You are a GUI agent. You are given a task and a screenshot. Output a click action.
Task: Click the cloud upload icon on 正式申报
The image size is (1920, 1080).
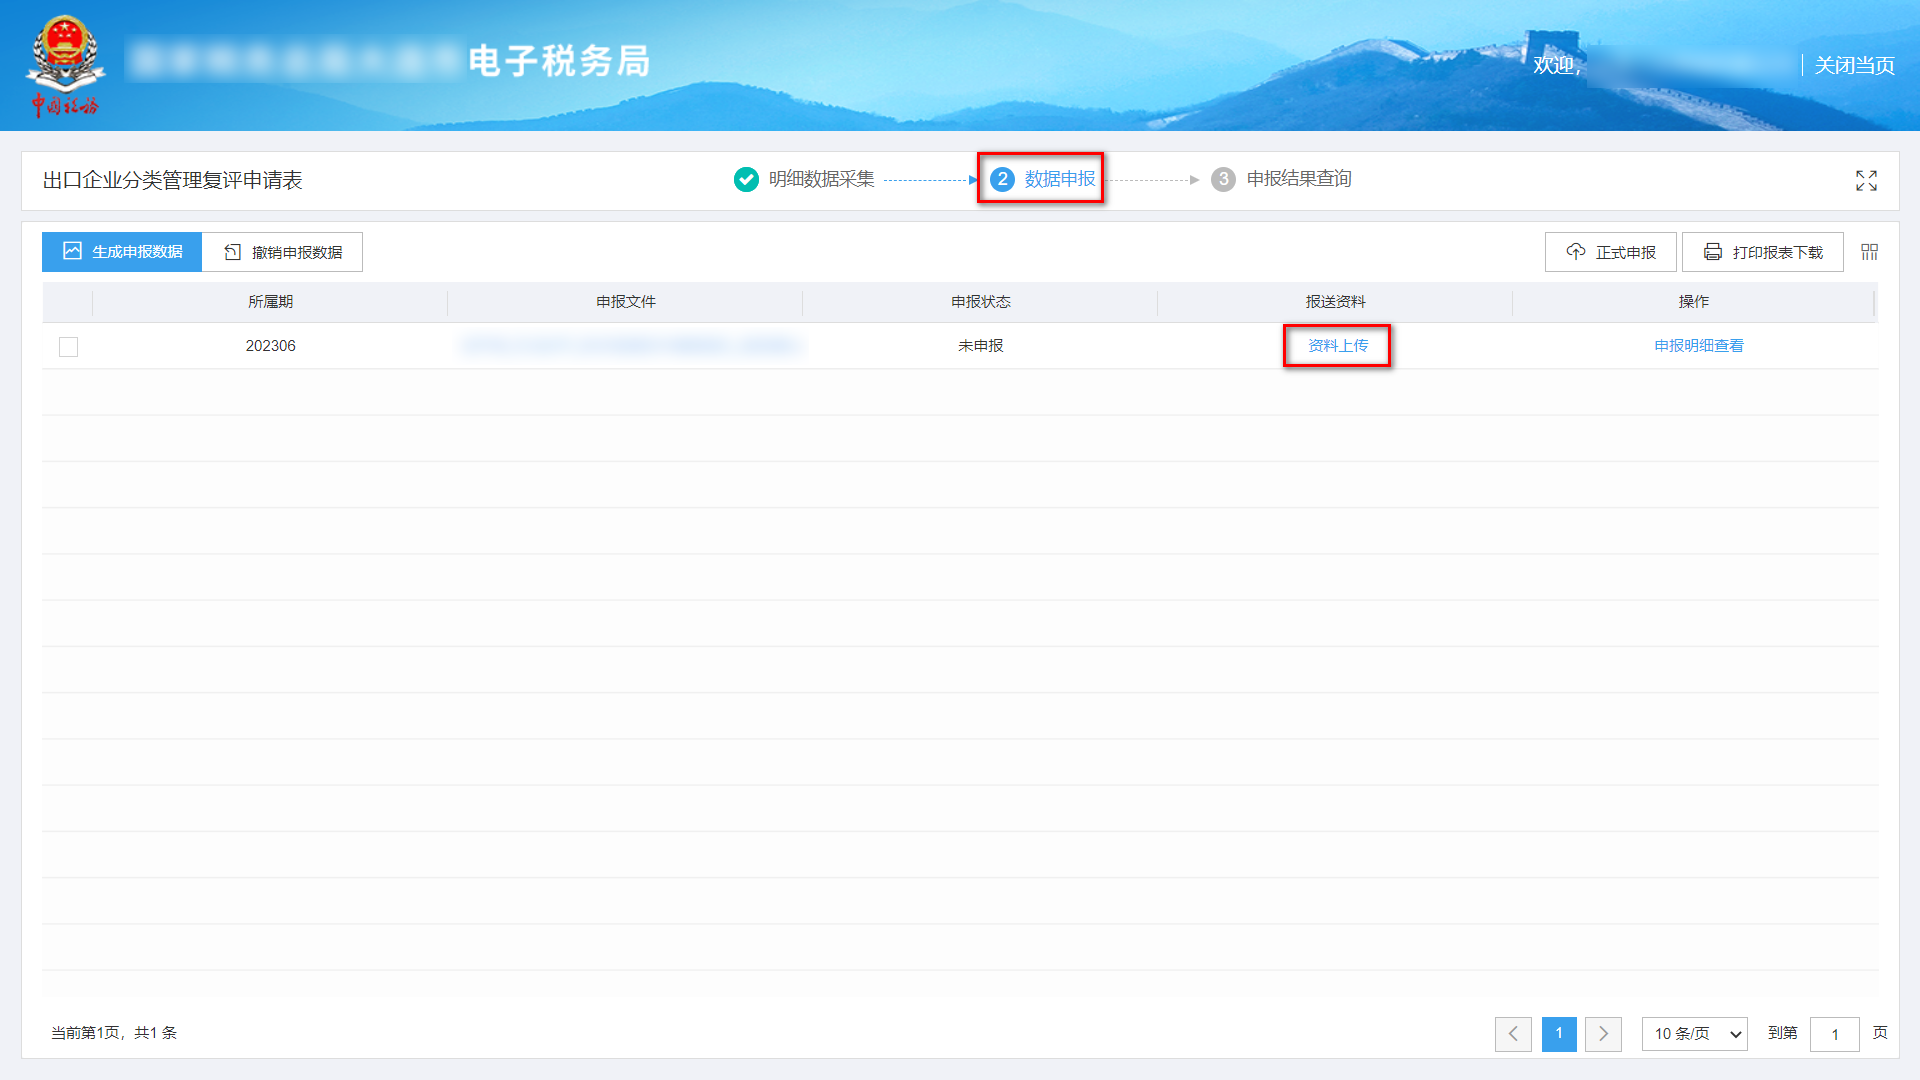pos(1576,252)
